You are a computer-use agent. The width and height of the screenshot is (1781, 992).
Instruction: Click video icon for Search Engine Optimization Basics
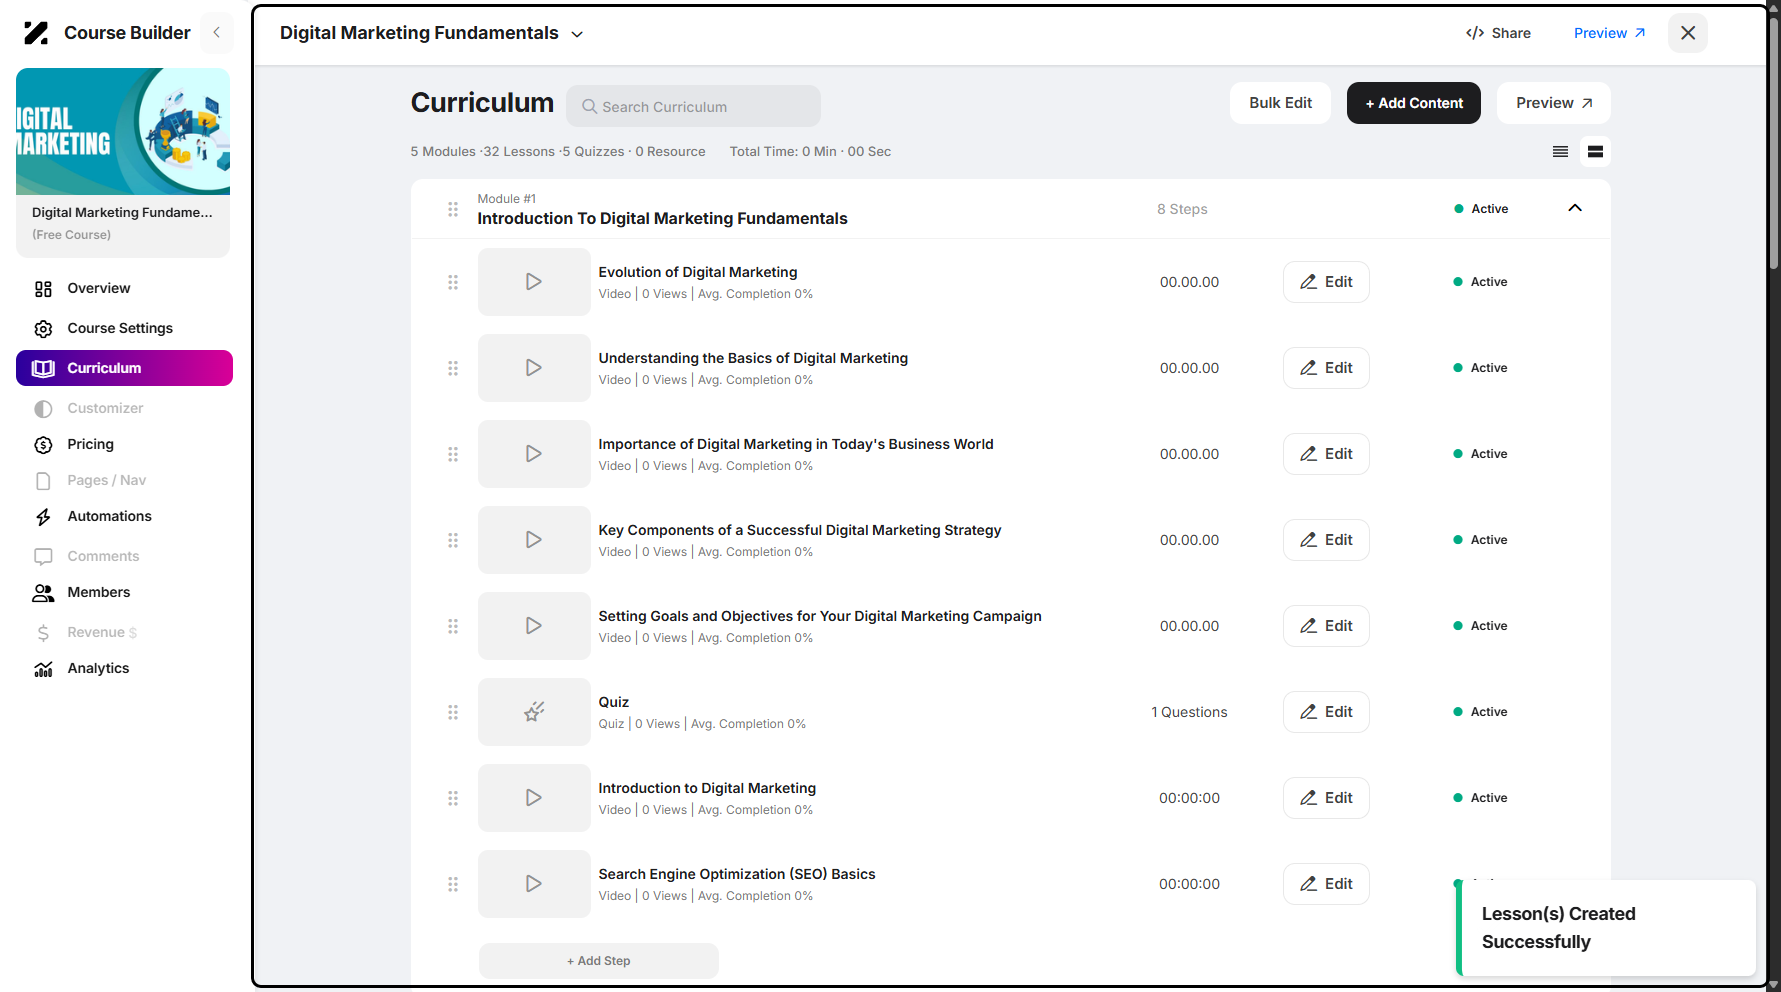534,884
